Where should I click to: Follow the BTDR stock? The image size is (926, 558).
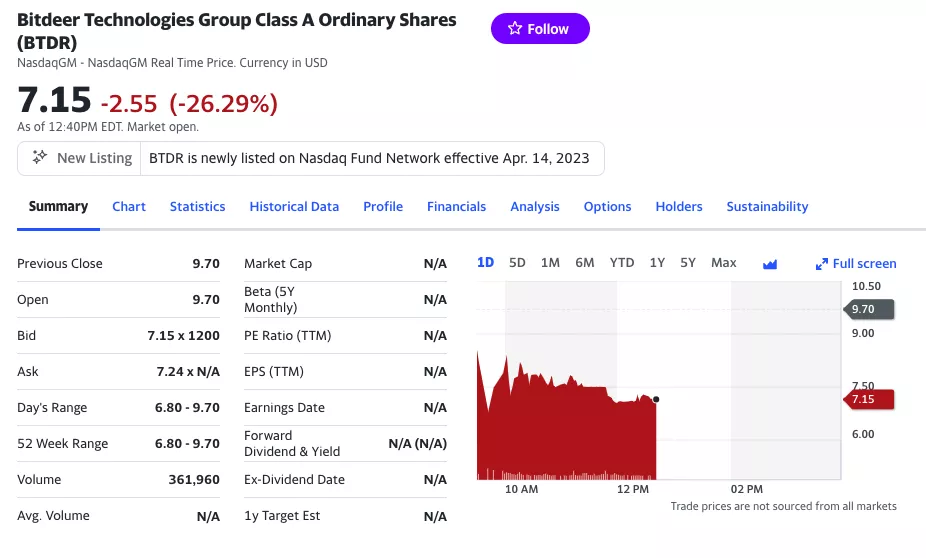[540, 29]
